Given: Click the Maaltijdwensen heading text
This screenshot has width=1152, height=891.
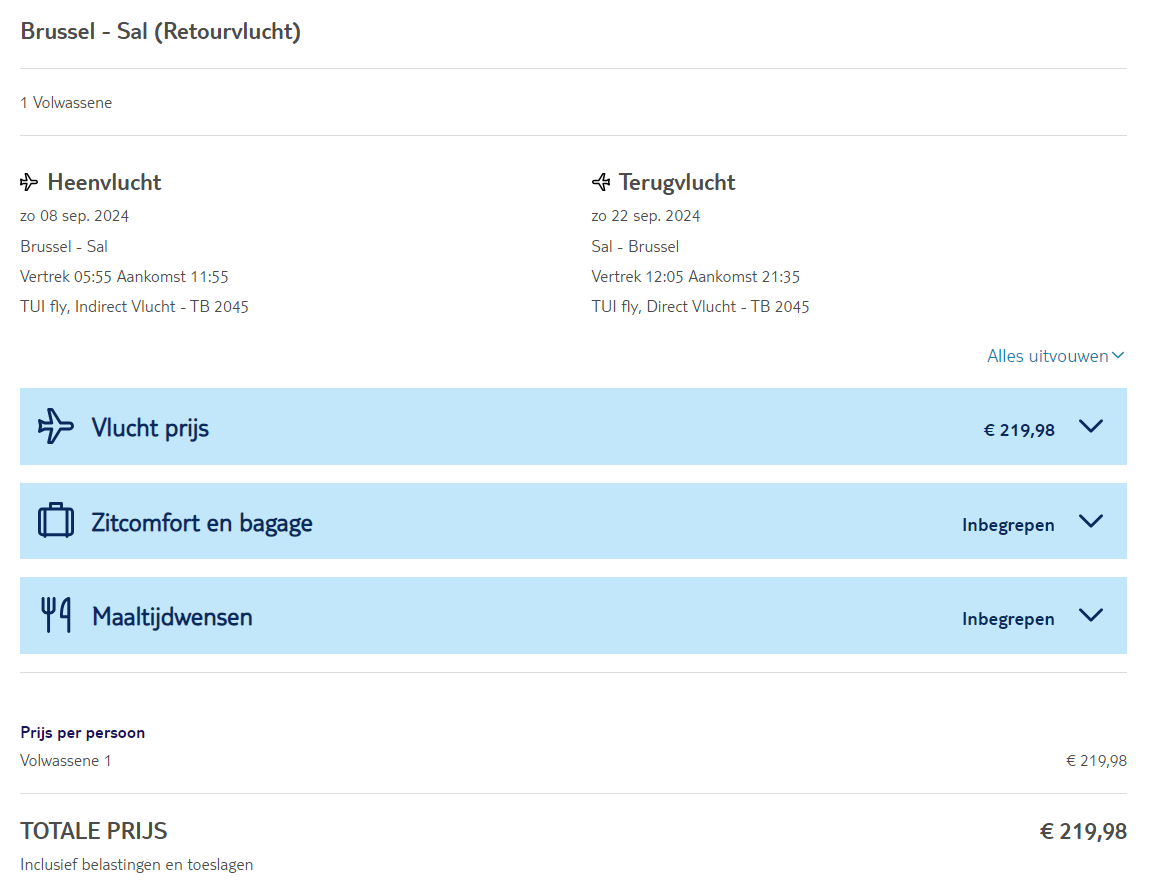Looking at the screenshot, I should 172,617.
